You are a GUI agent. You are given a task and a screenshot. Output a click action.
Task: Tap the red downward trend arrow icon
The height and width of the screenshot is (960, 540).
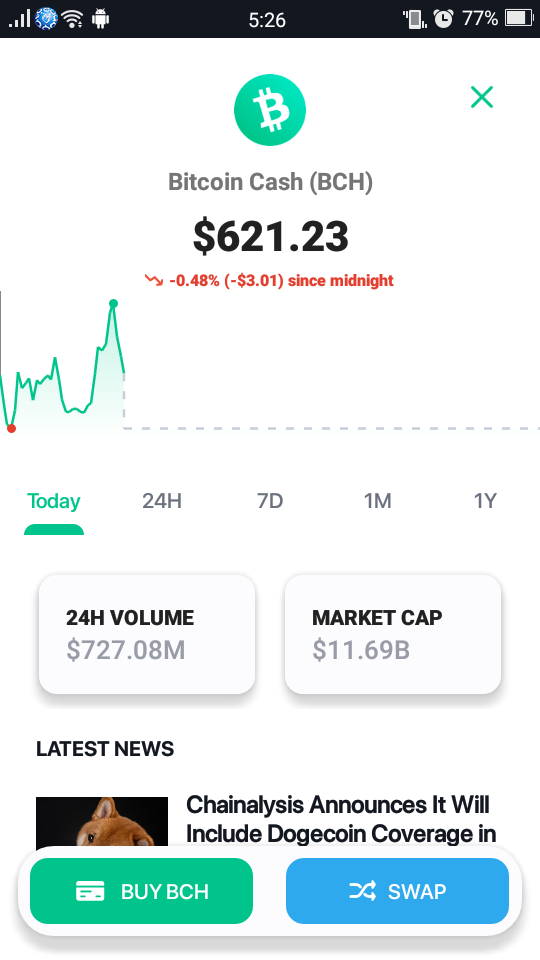click(x=154, y=280)
